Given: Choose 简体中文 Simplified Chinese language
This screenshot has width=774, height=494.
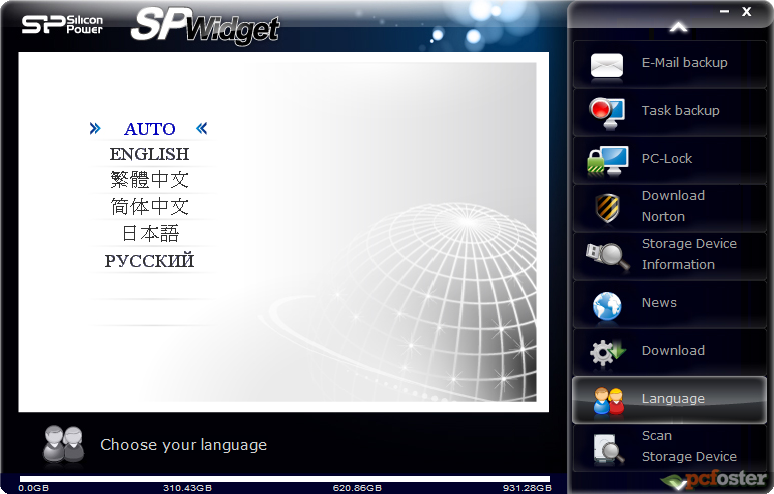Looking at the screenshot, I should (x=150, y=206).
